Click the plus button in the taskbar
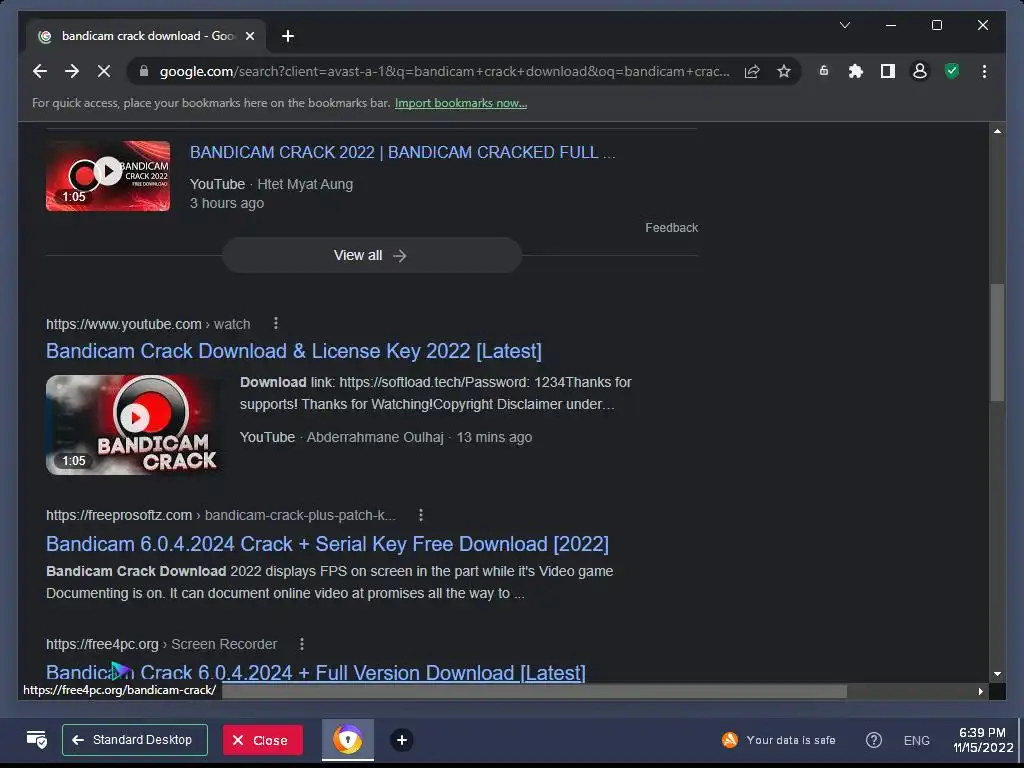This screenshot has width=1024, height=768. tap(402, 740)
